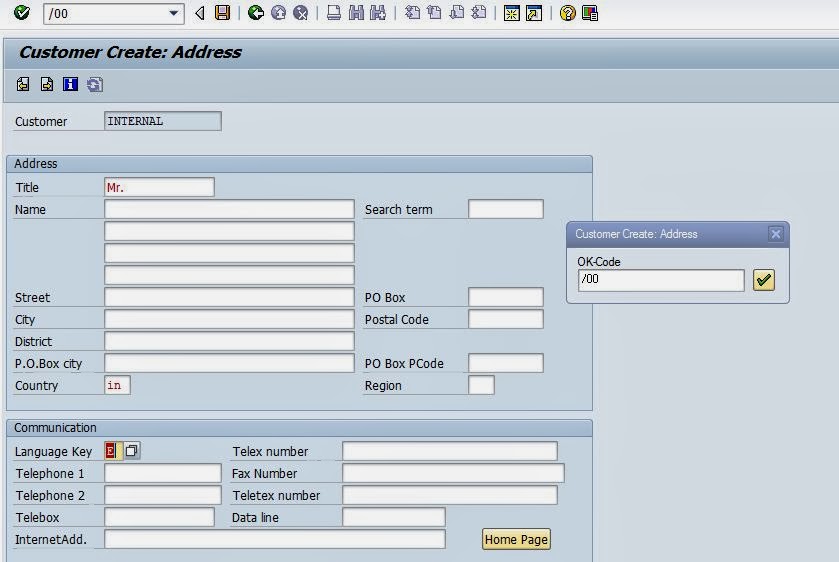Click the blue information icon

click(x=70, y=85)
